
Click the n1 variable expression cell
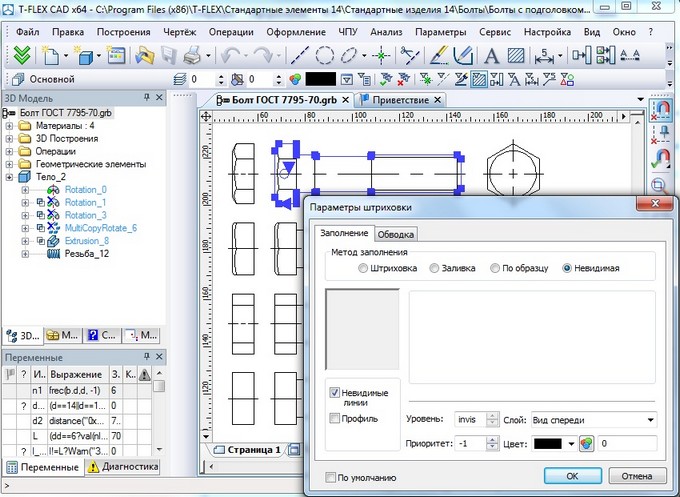tap(78, 391)
